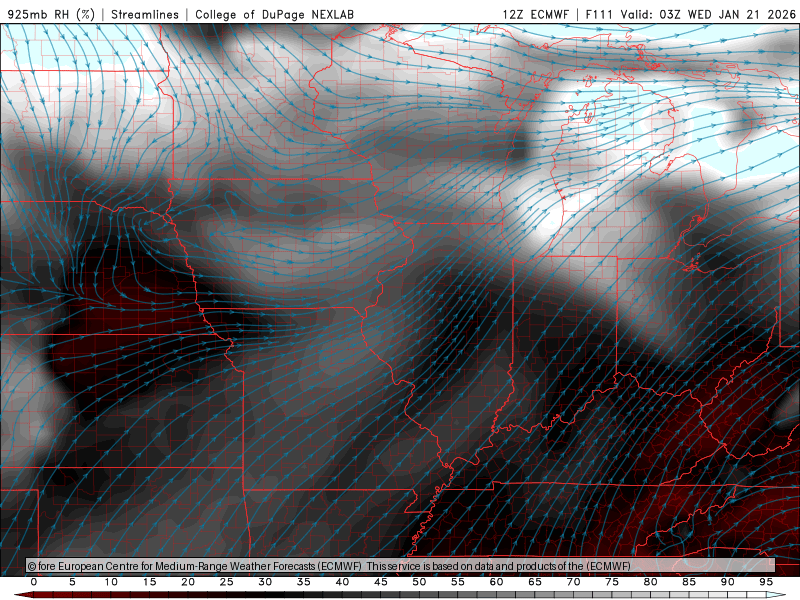Click the '45' color scale label

tap(381, 582)
